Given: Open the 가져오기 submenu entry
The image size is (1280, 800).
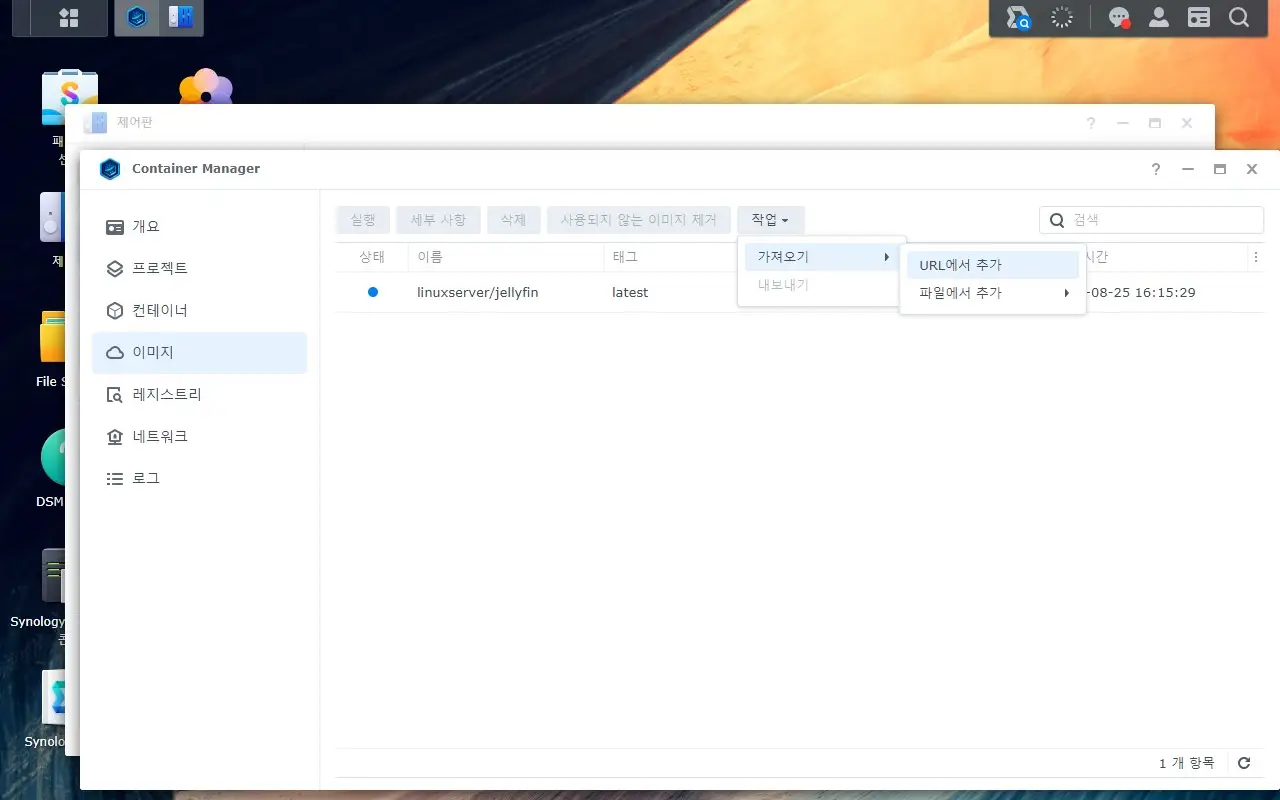Looking at the screenshot, I should (822, 257).
